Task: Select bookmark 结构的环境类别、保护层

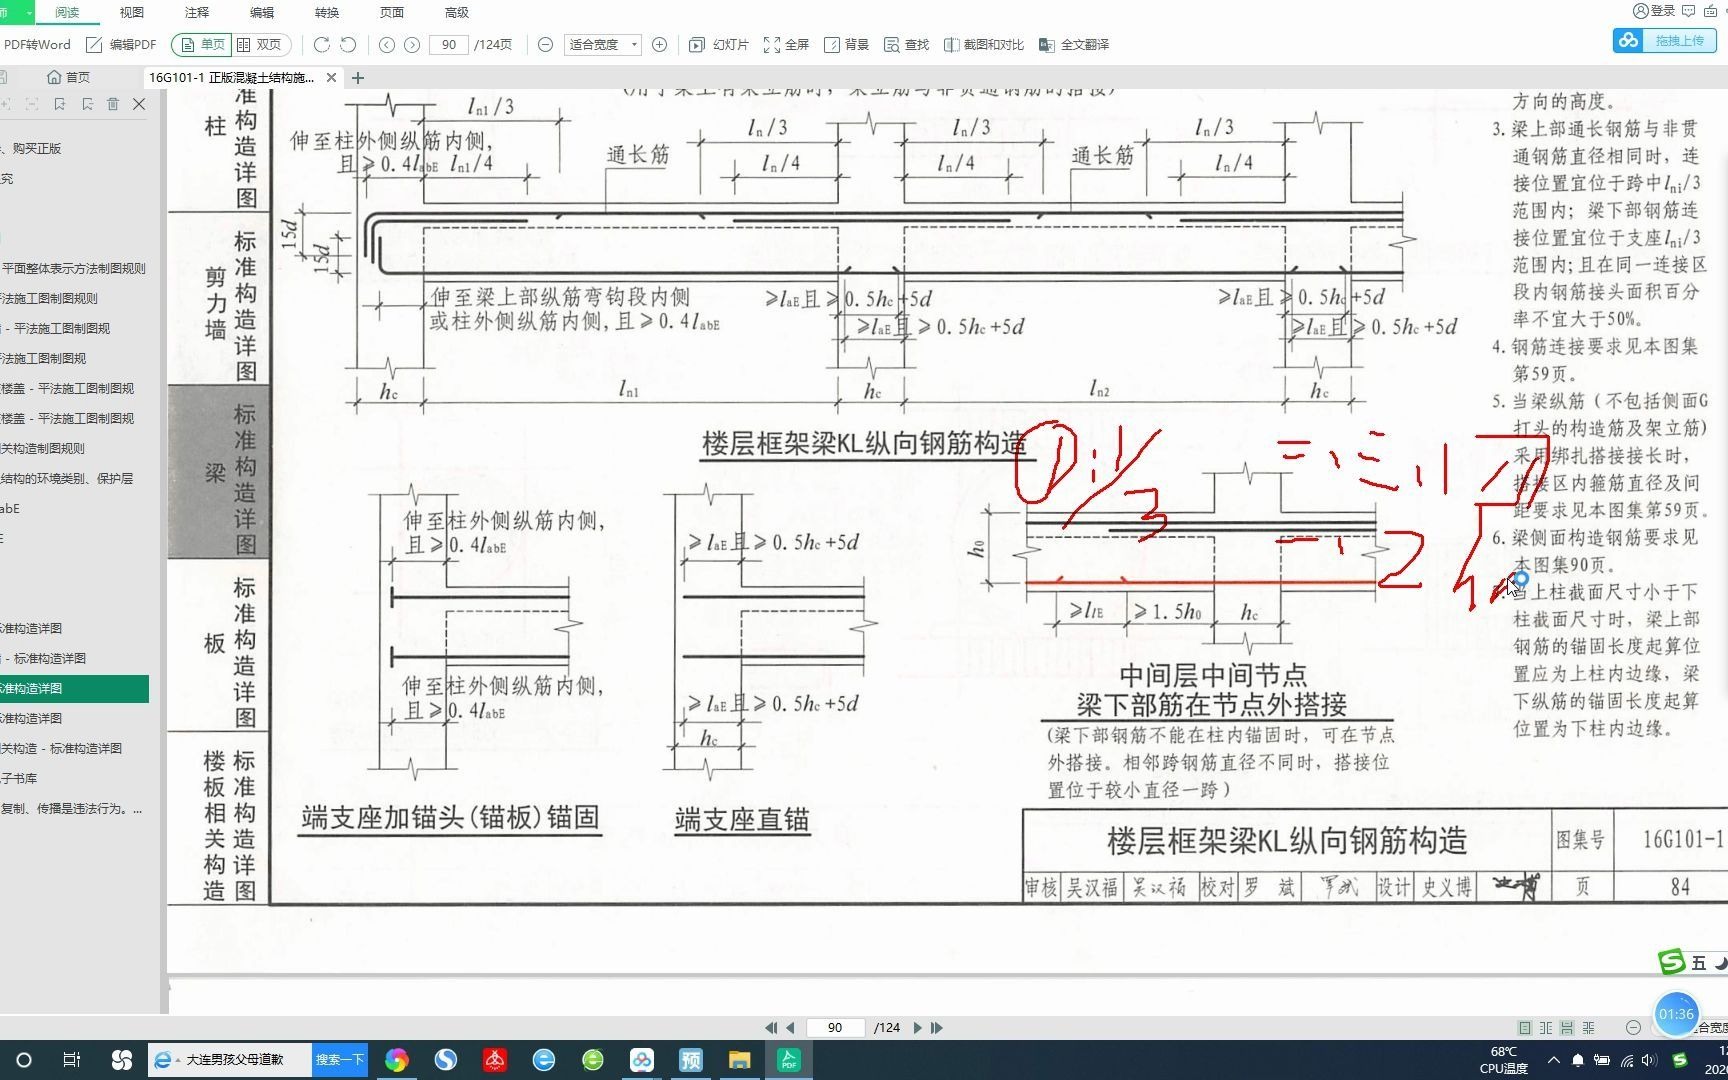Action: pos(67,478)
